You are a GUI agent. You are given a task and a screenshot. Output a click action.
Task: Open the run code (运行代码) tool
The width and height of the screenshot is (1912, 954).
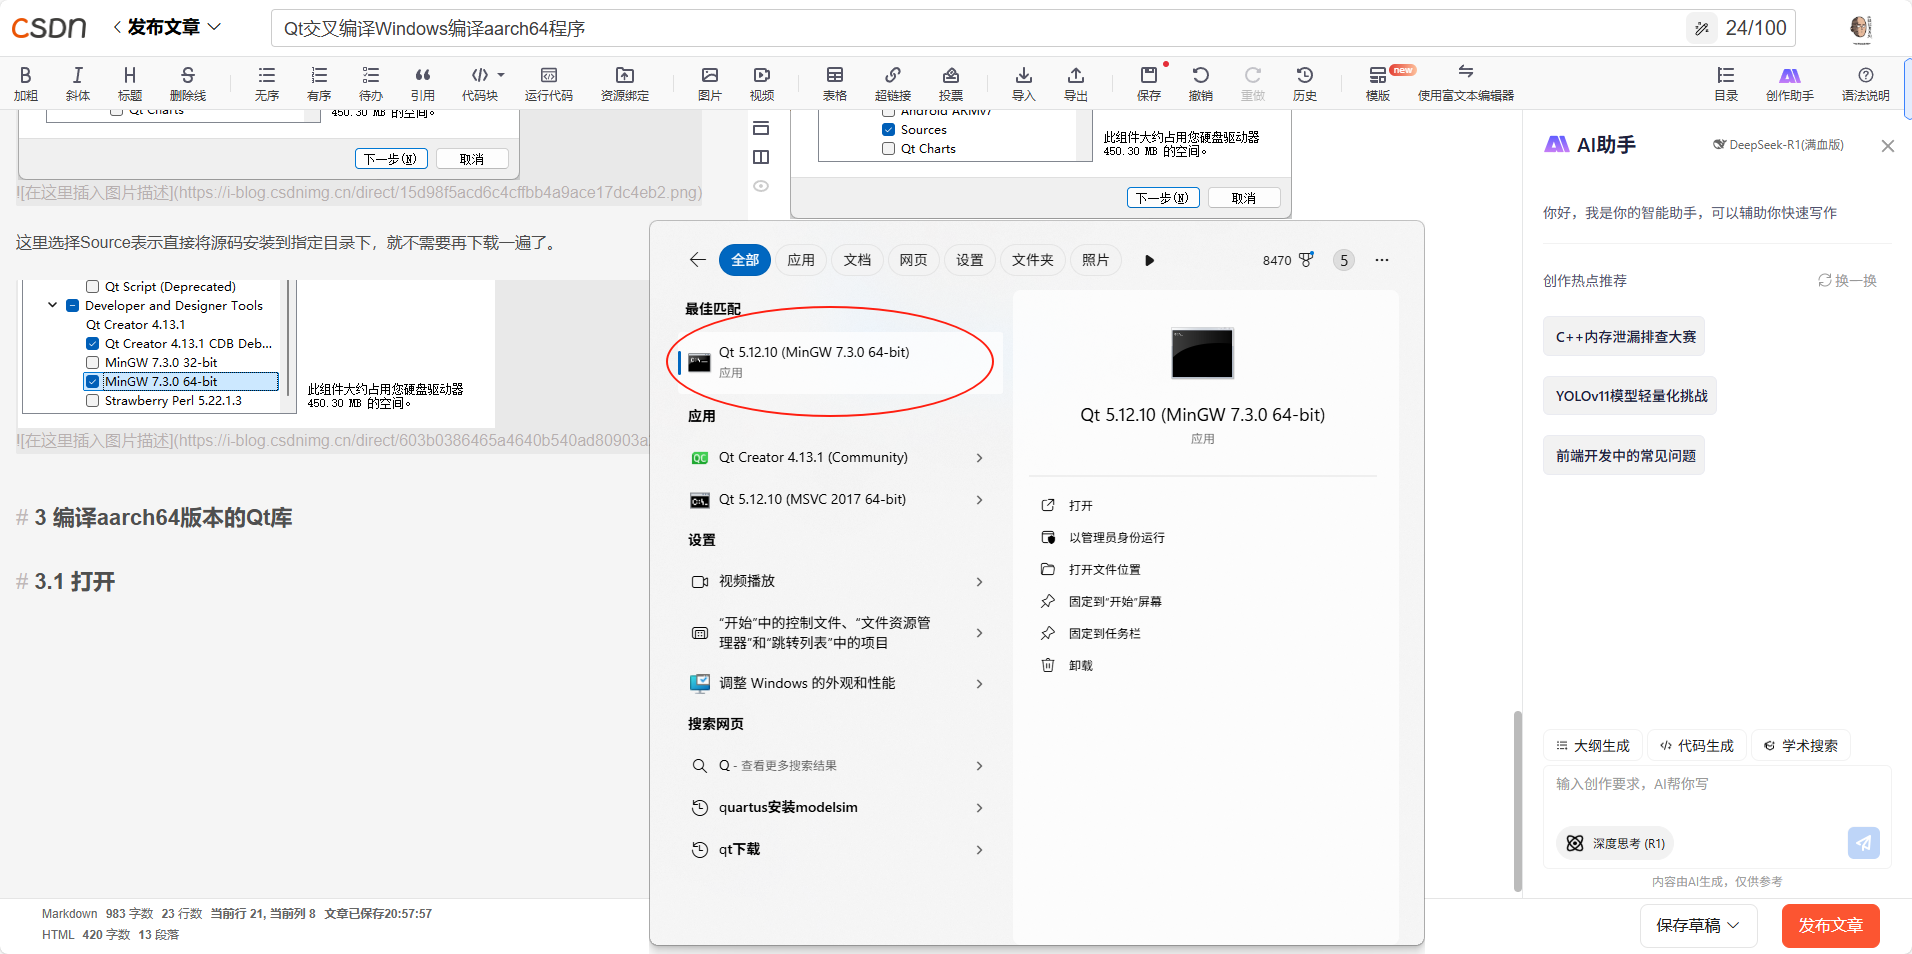tap(549, 83)
